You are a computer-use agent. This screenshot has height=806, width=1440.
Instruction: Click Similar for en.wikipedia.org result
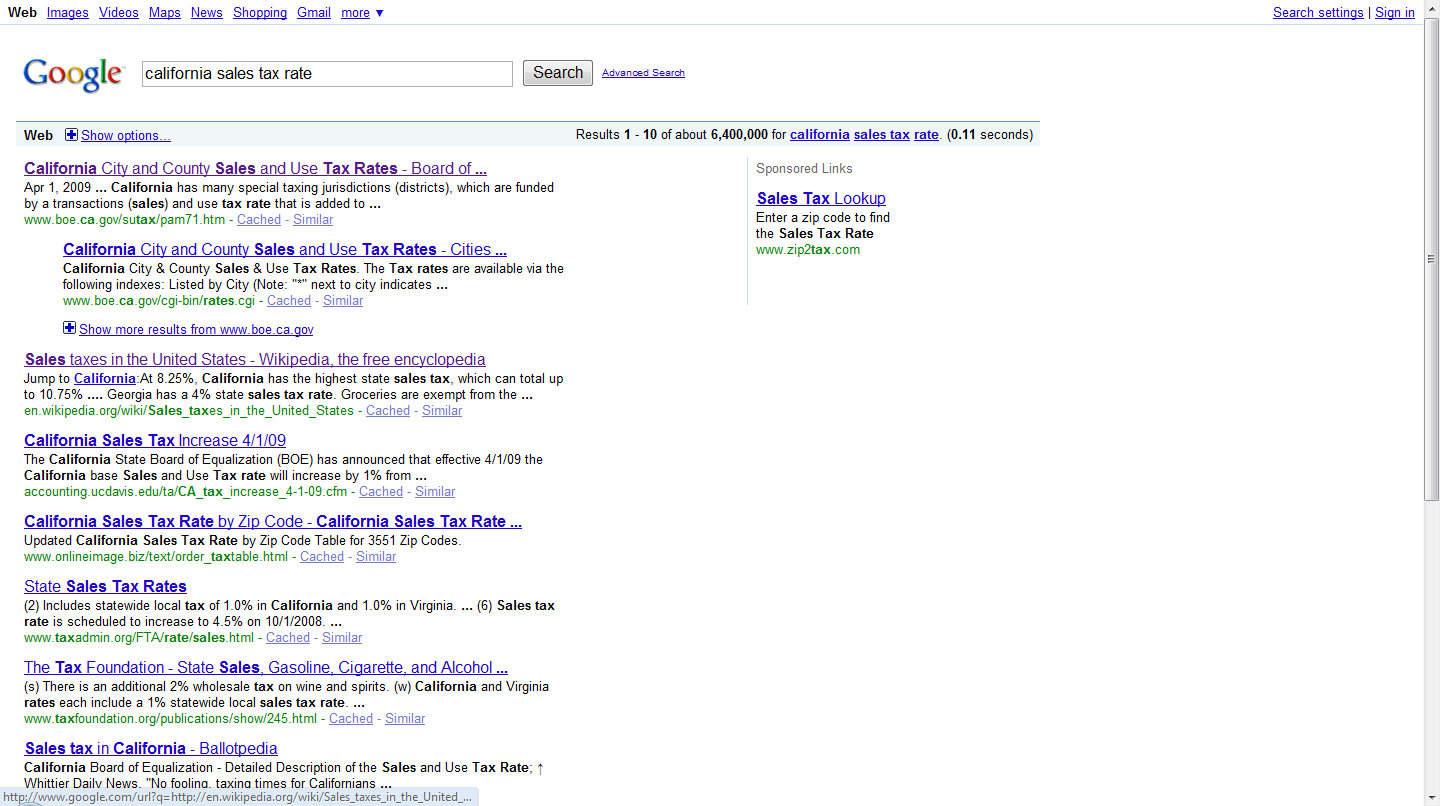pos(442,410)
